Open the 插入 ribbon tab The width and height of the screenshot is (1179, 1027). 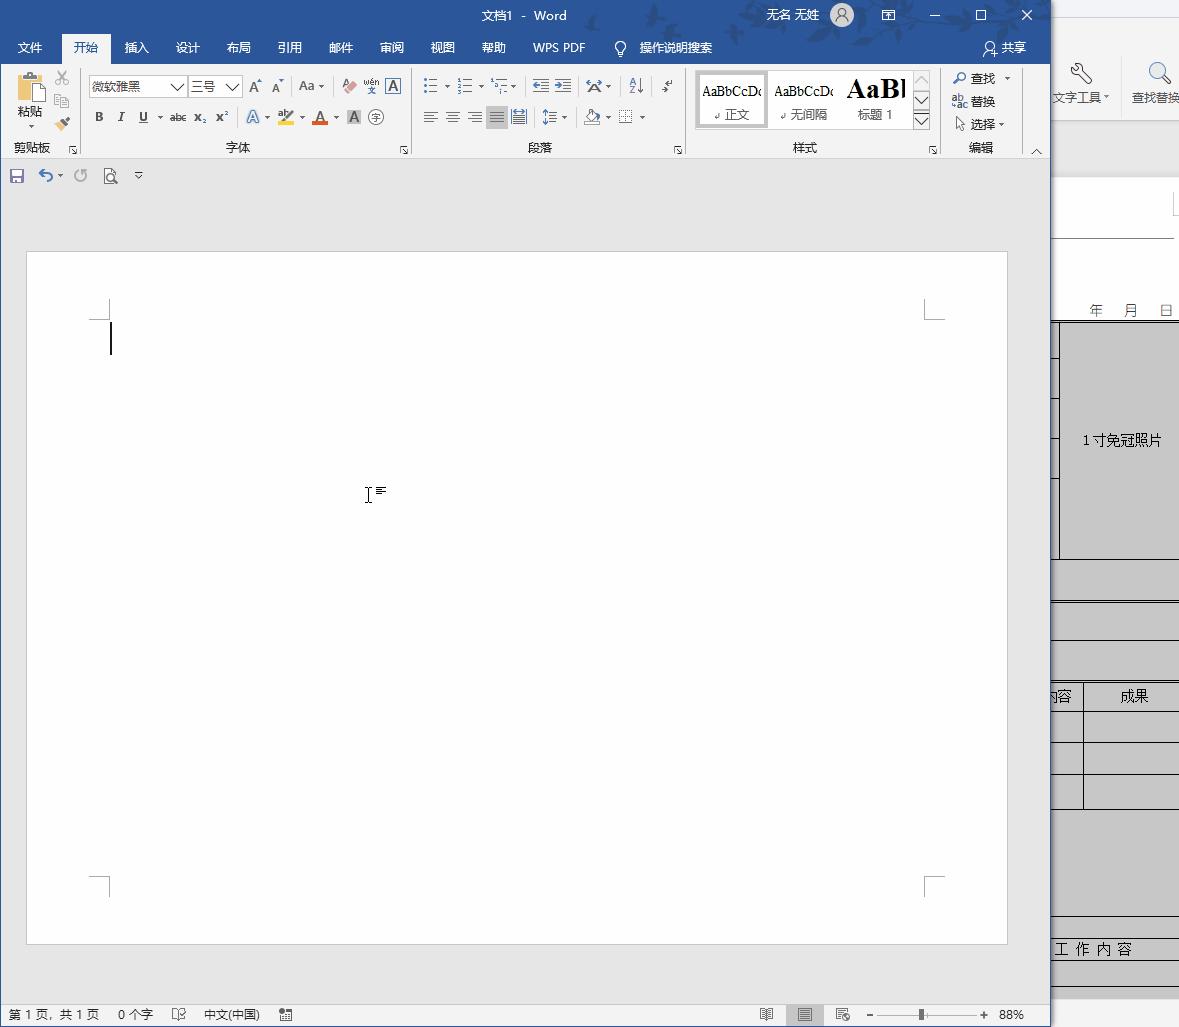pos(136,48)
